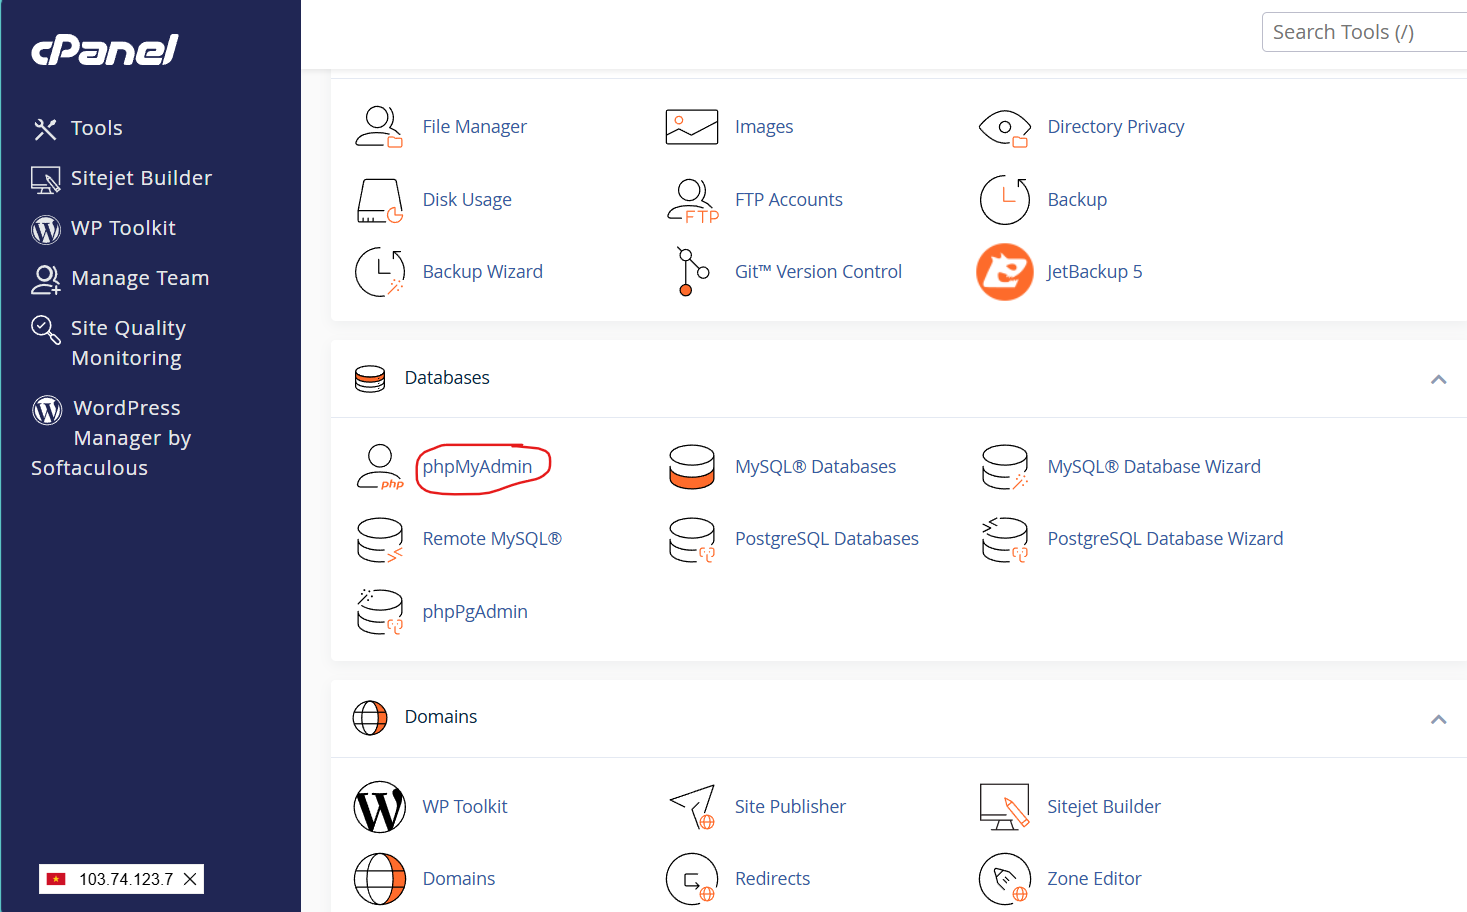The height and width of the screenshot is (912, 1467).
Task: Click the MySQL Databases cylinder icon
Action: (x=692, y=467)
